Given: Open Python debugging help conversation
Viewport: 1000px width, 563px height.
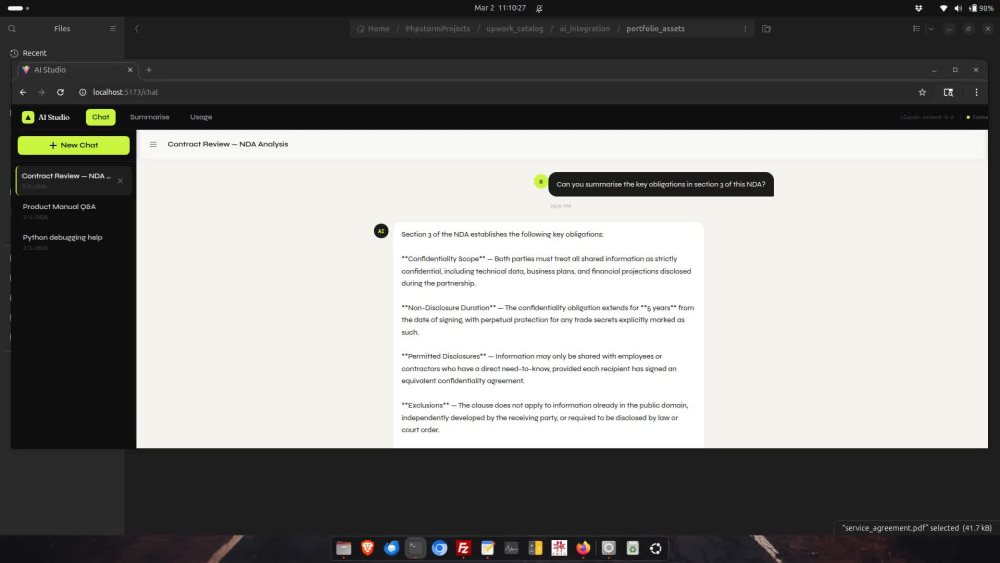Looking at the screenshot, I should (73, 242).
